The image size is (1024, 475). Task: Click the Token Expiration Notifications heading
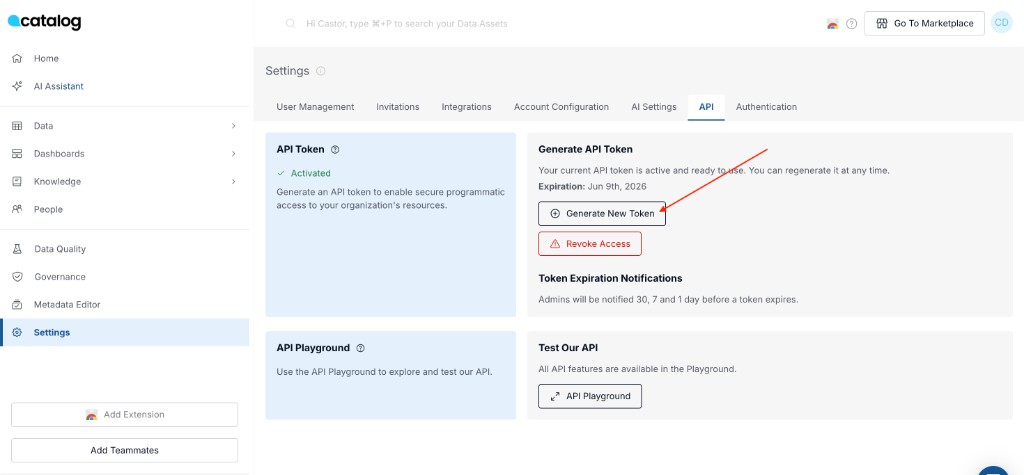(x=610, y=278)
